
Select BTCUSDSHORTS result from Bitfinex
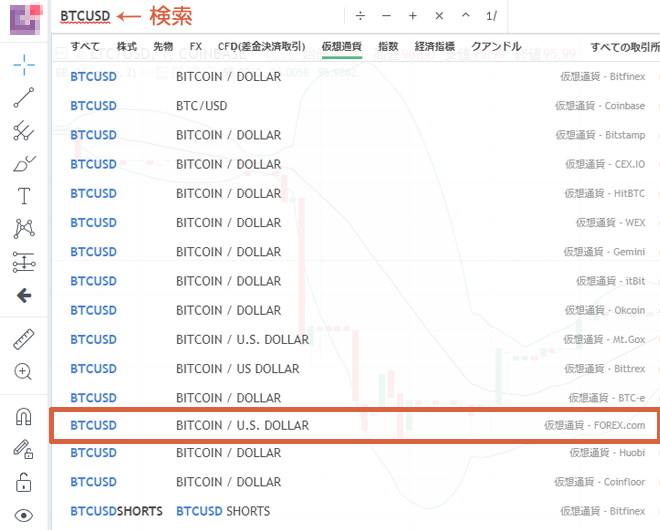tap(356, 511)
